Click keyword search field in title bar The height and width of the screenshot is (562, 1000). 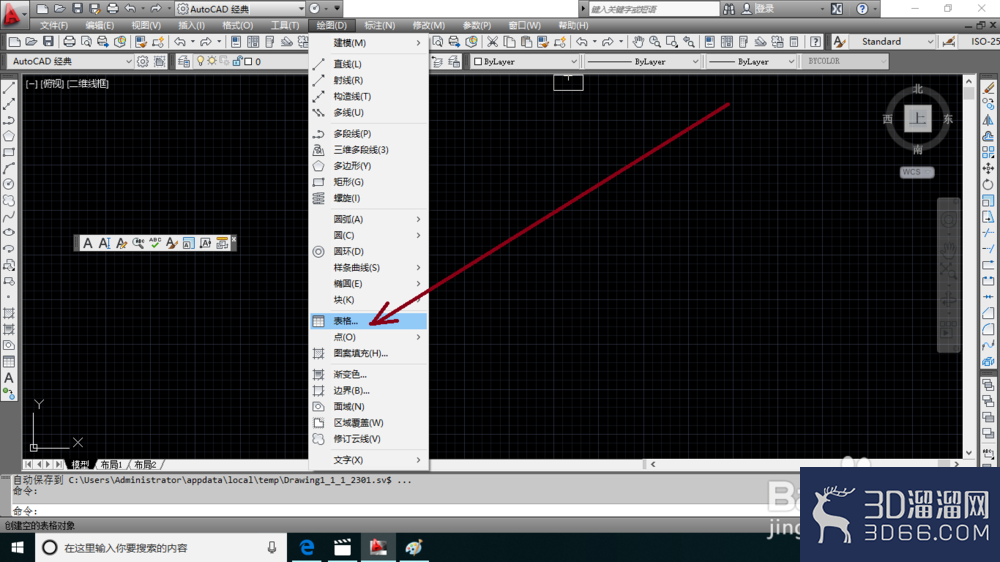(653, 9)
